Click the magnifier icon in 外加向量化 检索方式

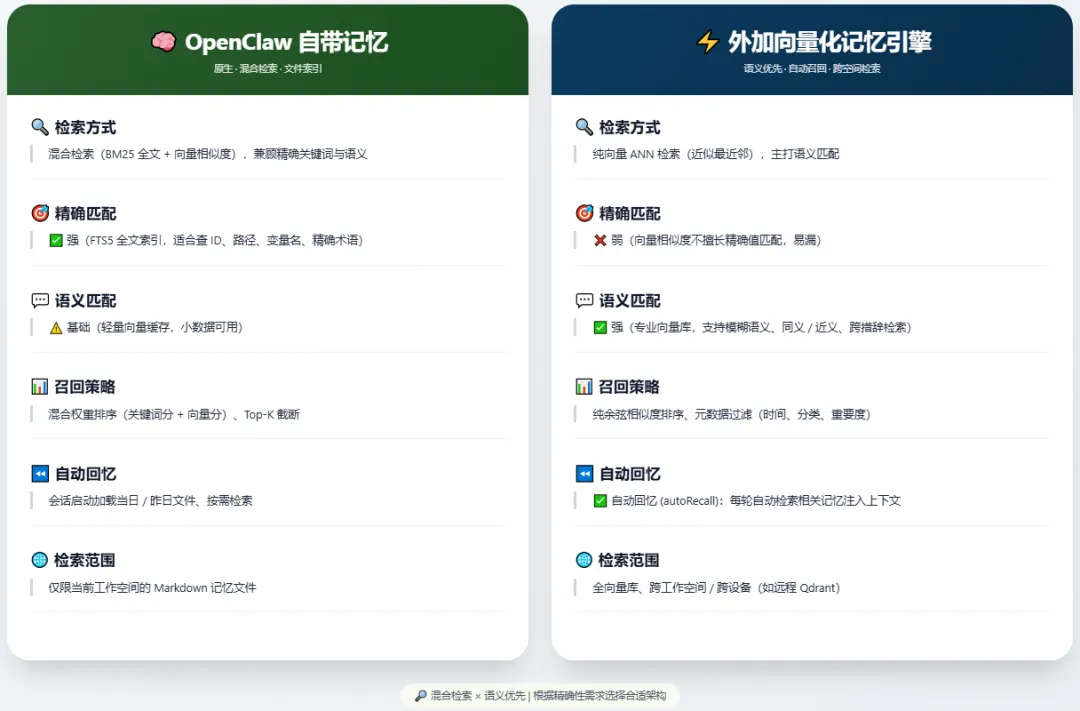pos(584,127)
